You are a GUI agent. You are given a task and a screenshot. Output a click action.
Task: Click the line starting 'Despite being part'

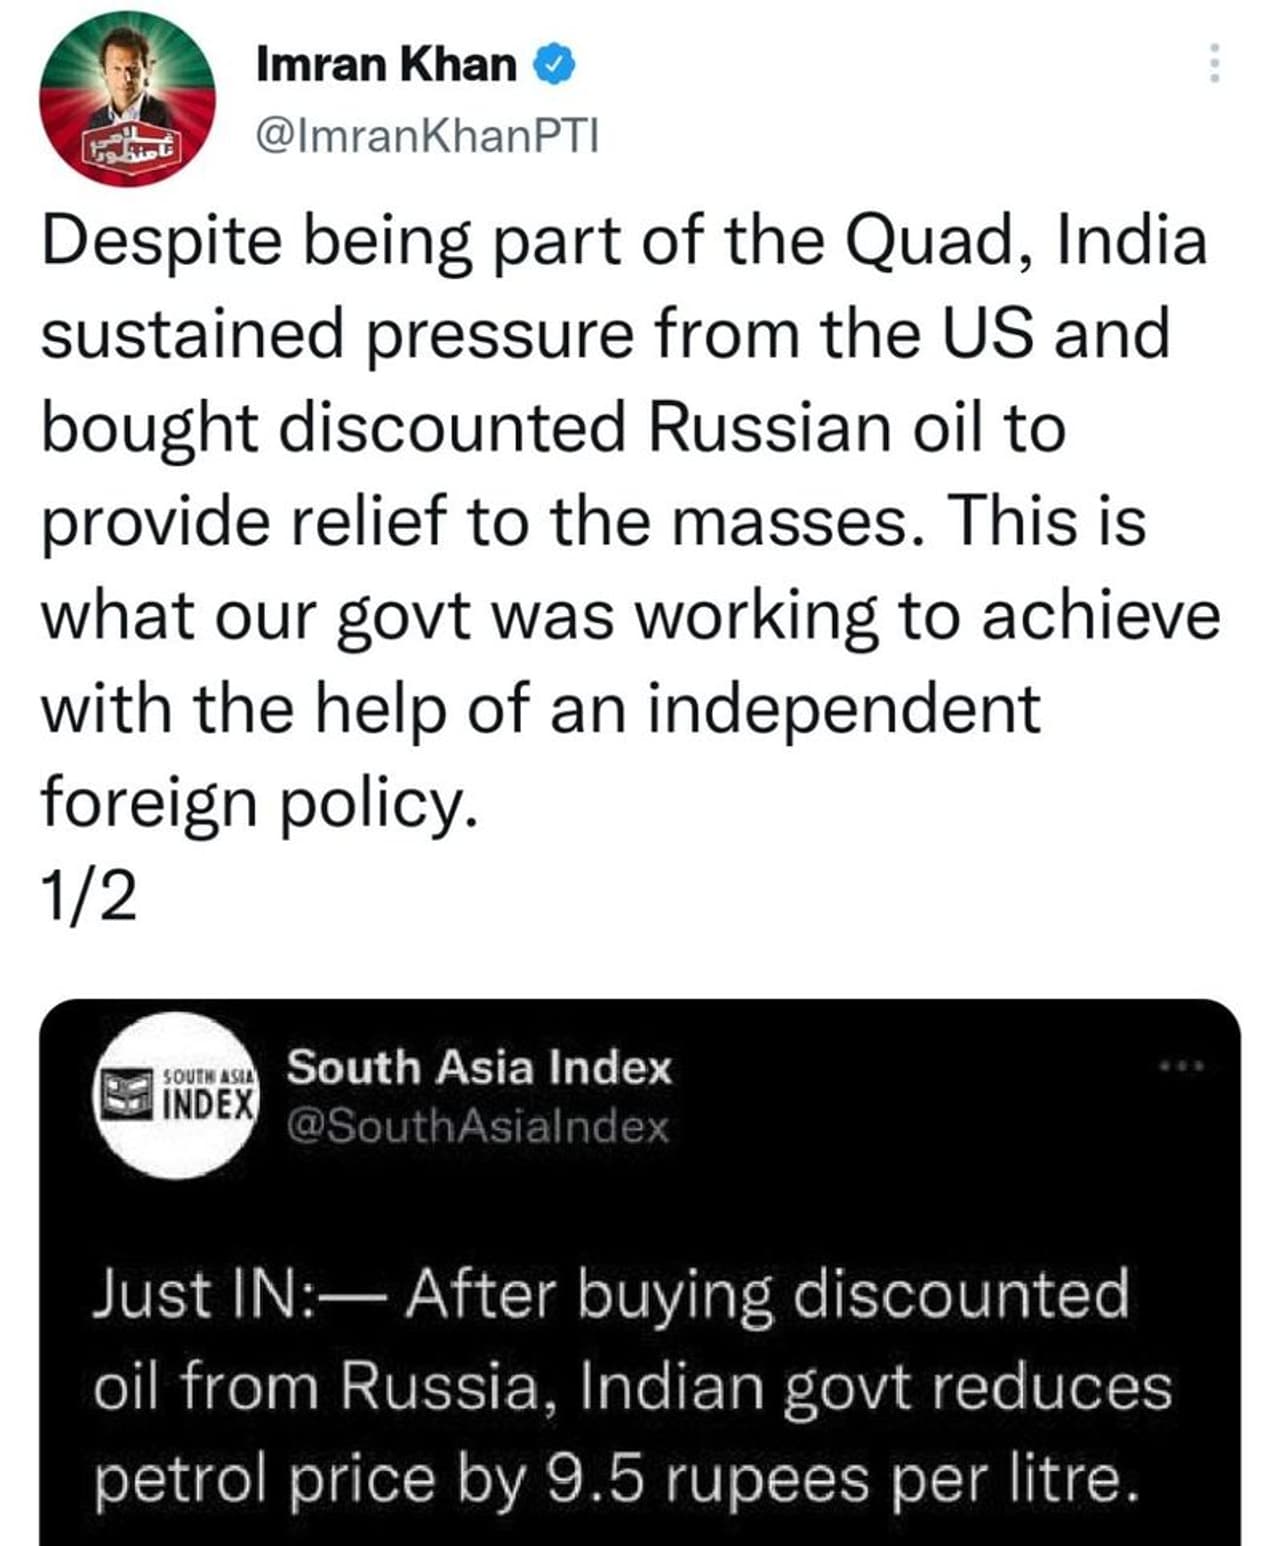(x=623, y=242)
